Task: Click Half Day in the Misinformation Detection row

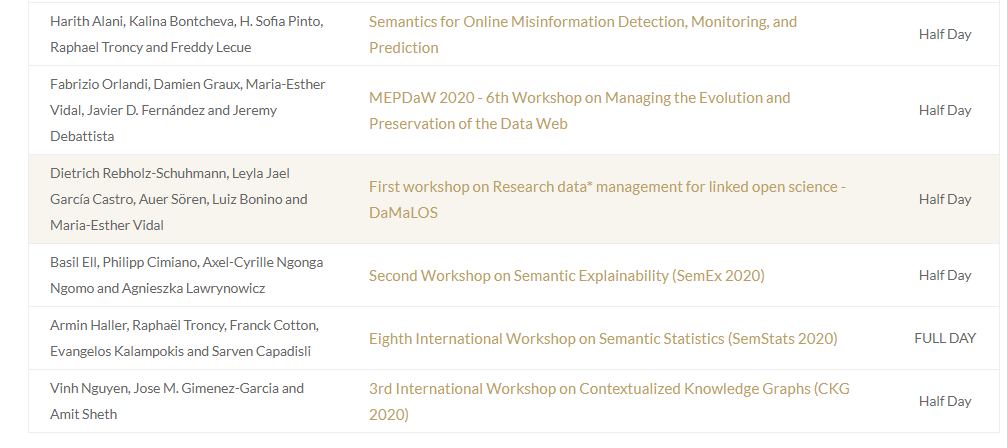Action: coord(944,34)
